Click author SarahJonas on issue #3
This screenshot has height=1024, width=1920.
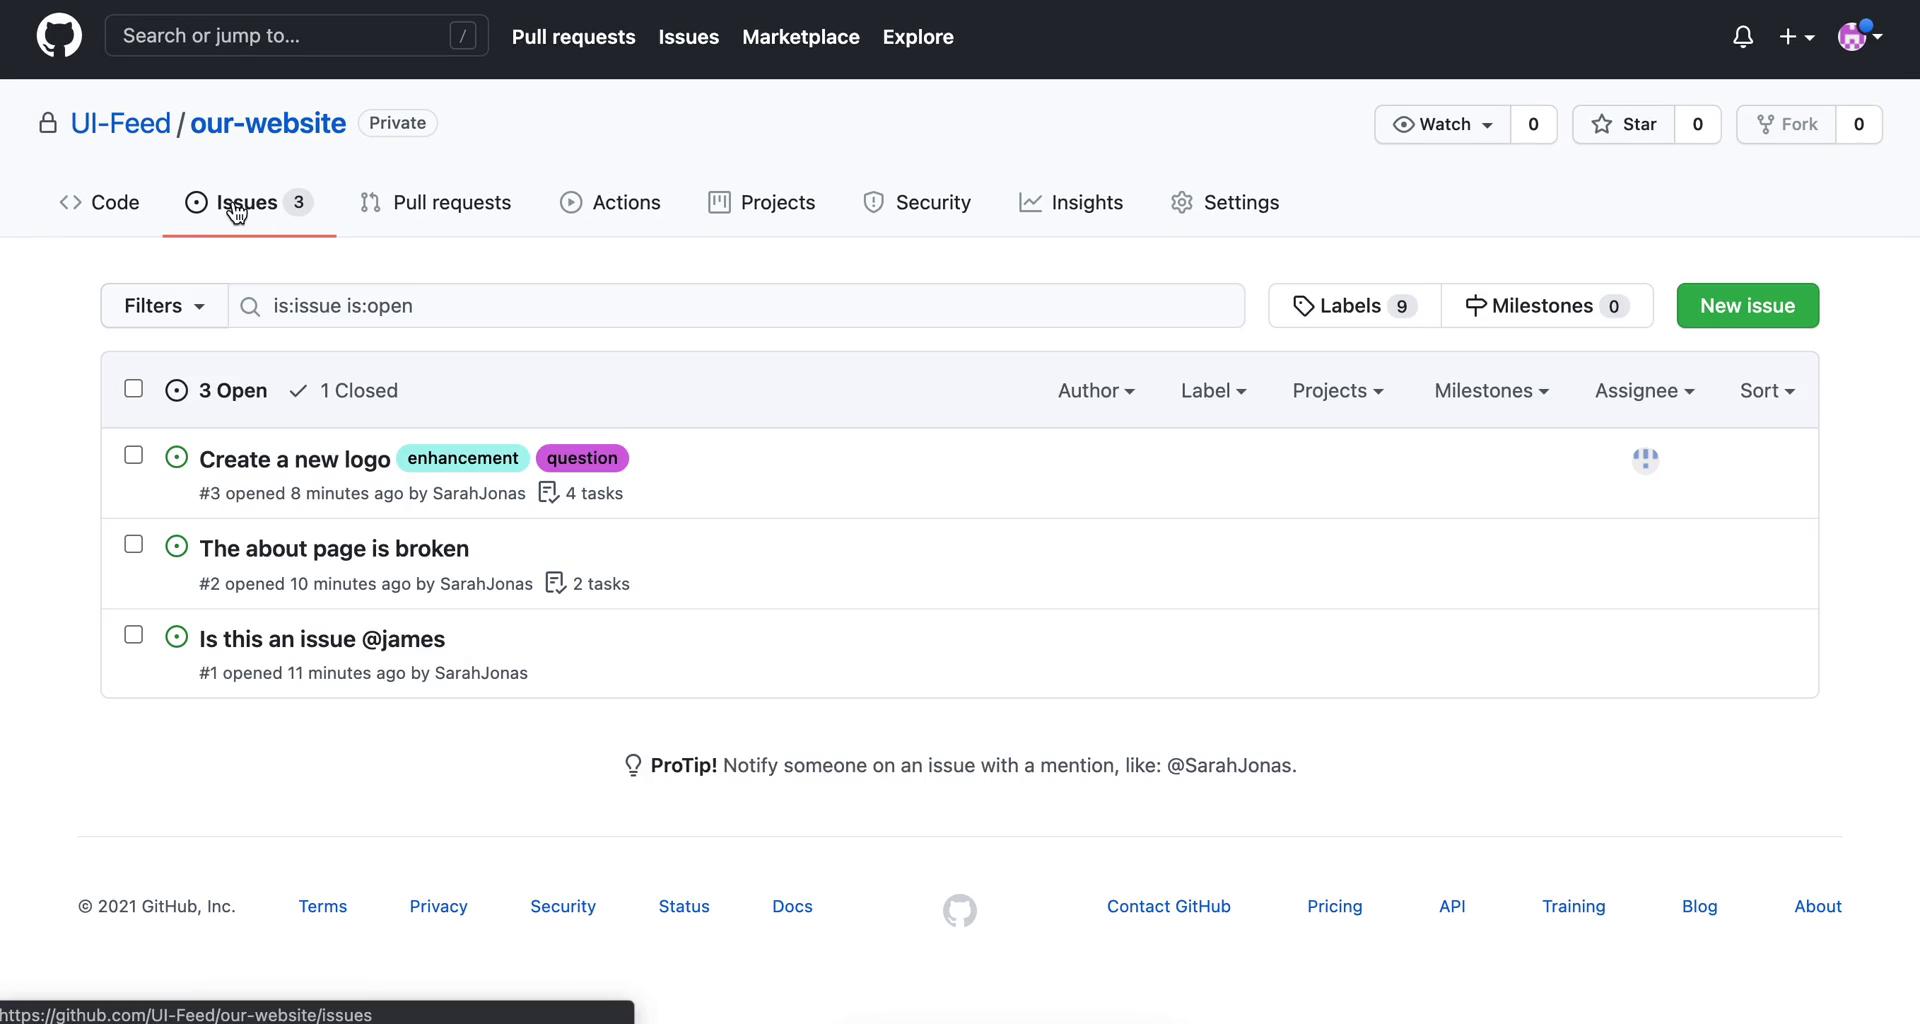(x=478, y=493)
